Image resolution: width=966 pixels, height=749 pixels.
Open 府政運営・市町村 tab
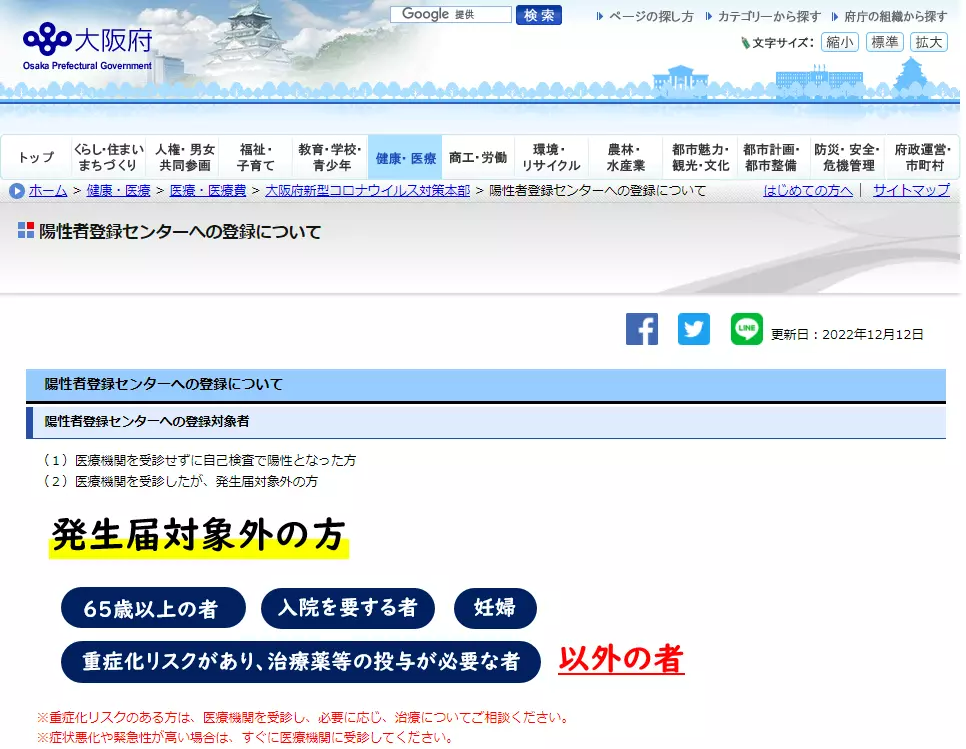click(923, 157)
